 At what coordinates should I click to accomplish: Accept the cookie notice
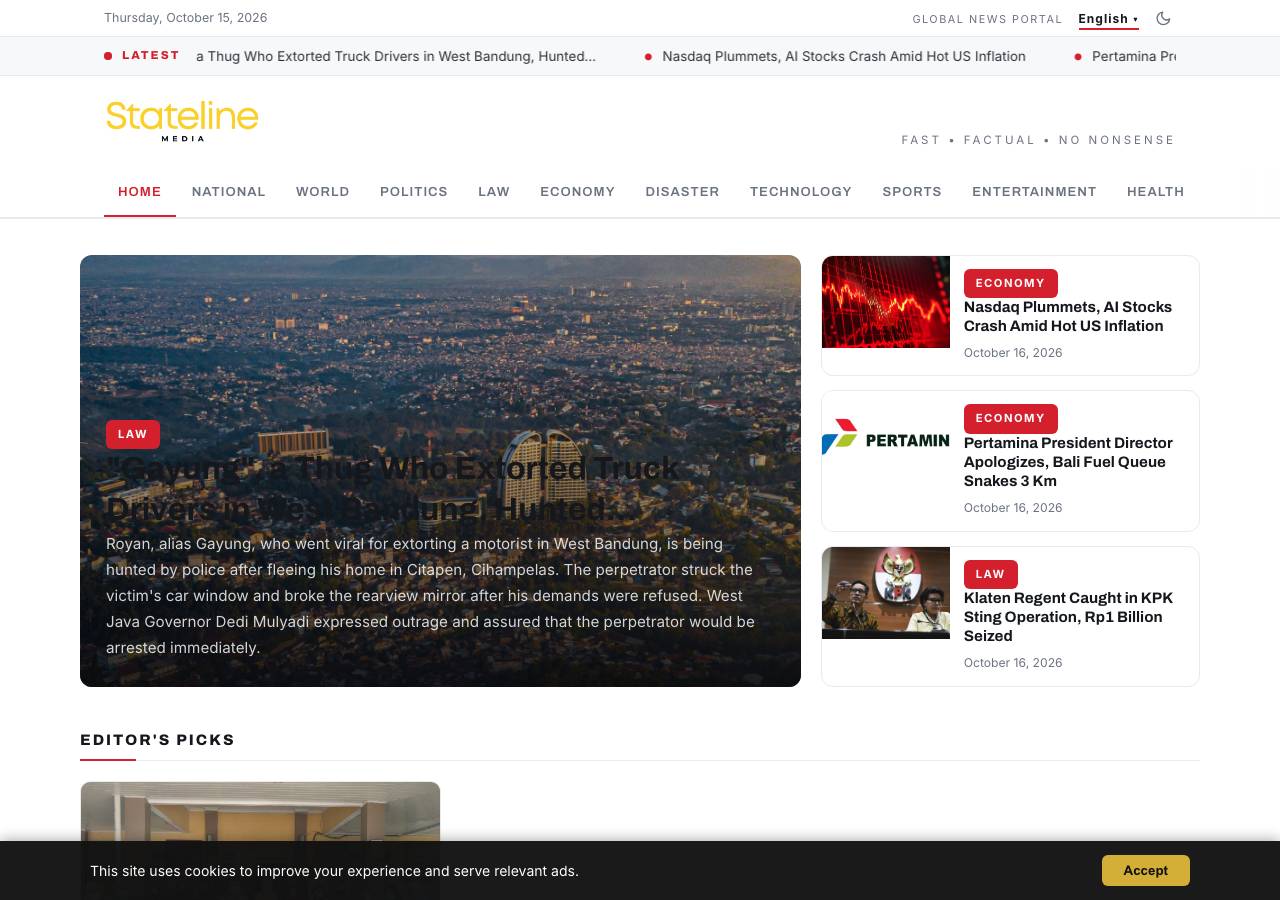[x=1146, y=870]
